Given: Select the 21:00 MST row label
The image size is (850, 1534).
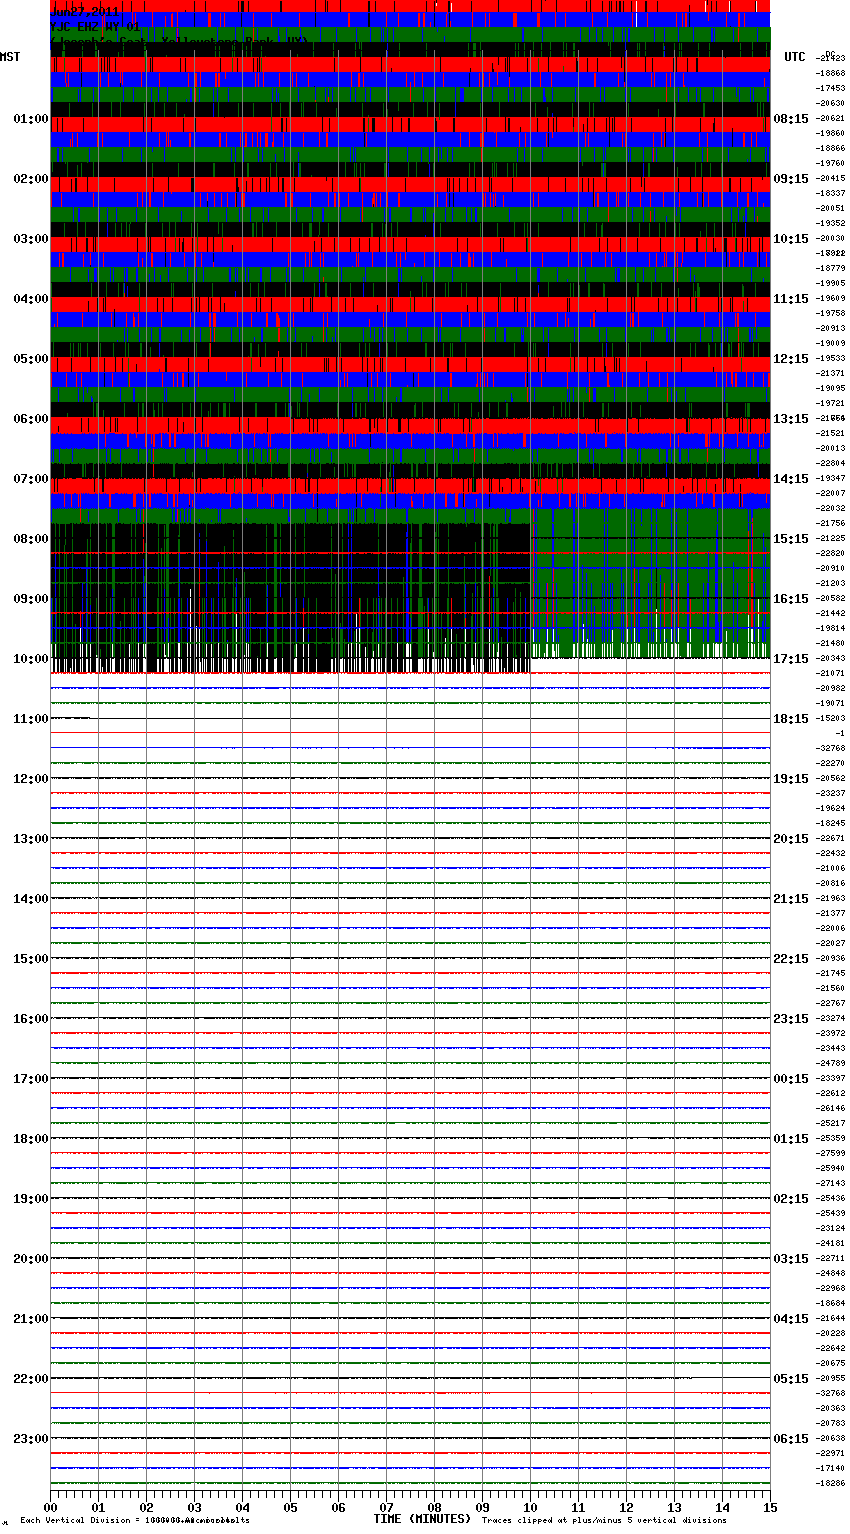Looking at the screenshot, I should pos(31,1319).
